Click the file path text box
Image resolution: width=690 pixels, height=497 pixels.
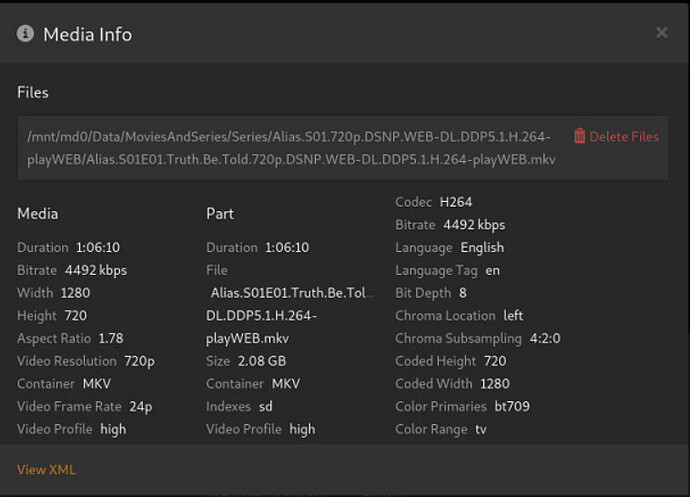pyautogui.click(x=290, y=148)
